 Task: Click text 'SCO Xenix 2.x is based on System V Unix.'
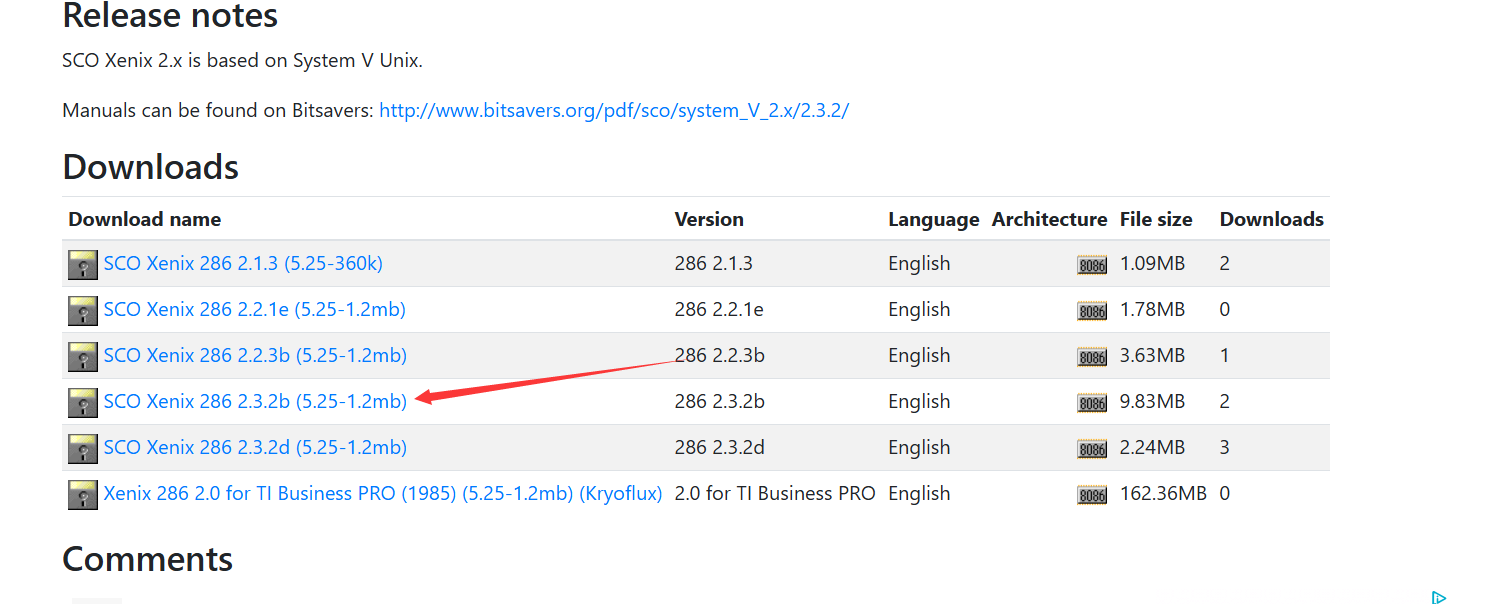242,60
